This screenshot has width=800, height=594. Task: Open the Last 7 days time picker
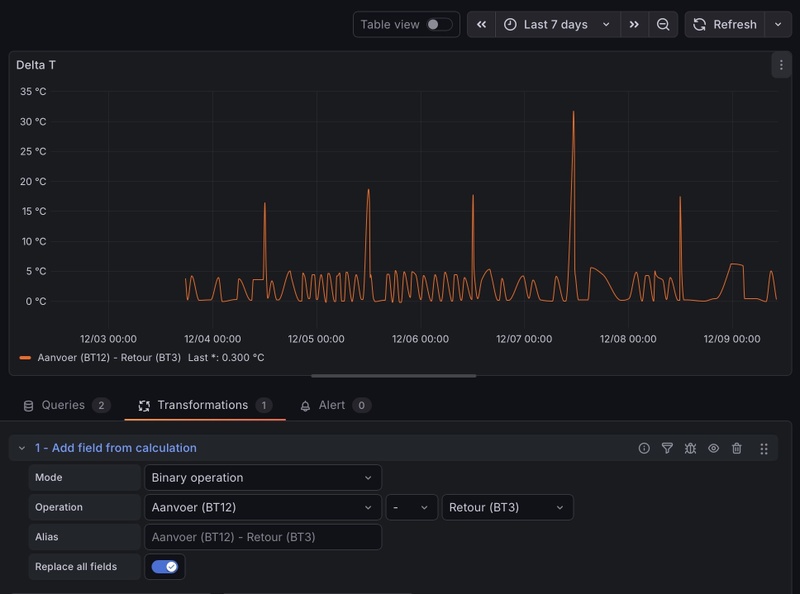coord(557,24)
